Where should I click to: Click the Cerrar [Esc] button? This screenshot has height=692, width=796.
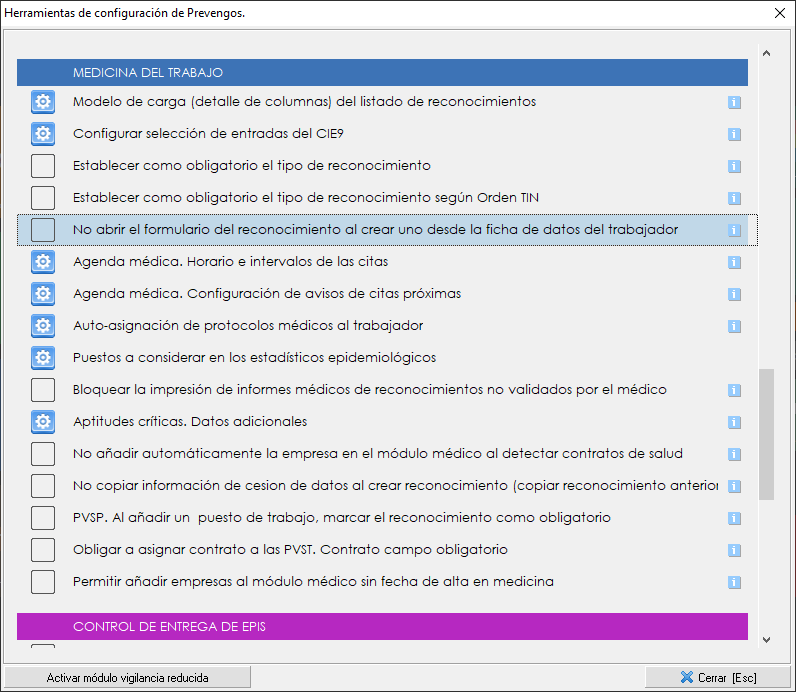point(718,677)
